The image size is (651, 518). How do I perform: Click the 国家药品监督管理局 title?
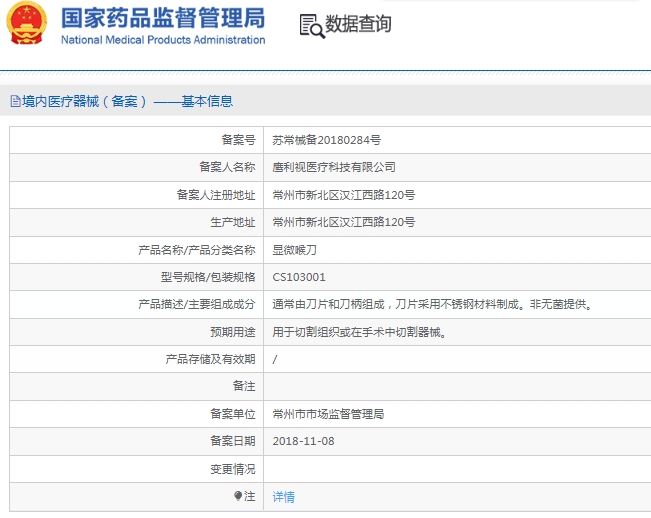(x=163, y=18)
